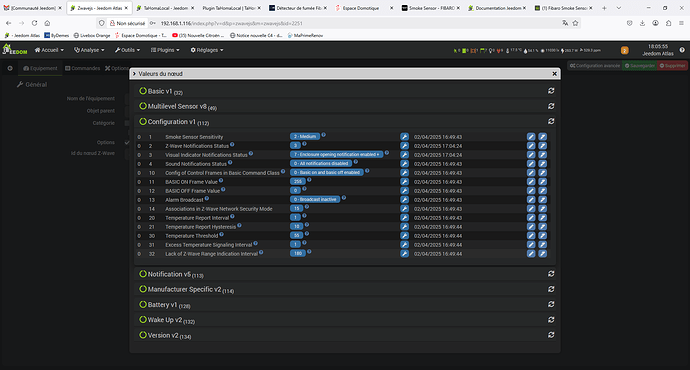Open the Analyse menu
The height and width of the screenshot is (370, 690).
(89, 50)
